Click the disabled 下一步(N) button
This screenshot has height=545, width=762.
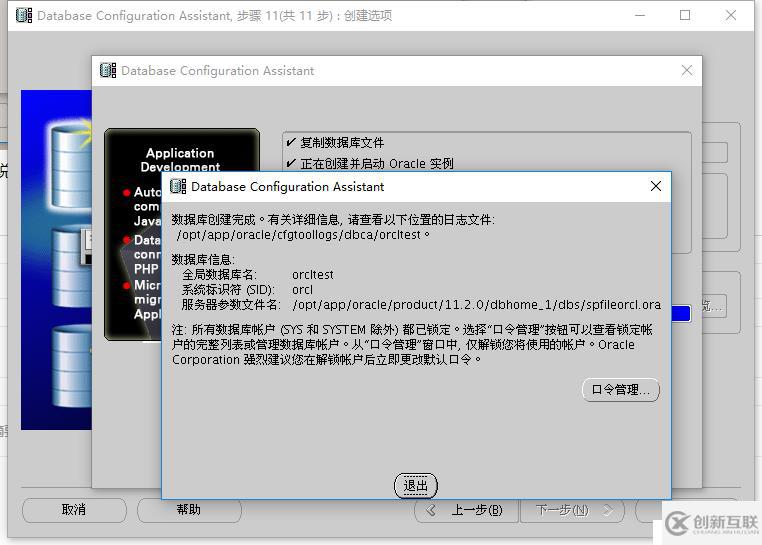click(572, 510)
